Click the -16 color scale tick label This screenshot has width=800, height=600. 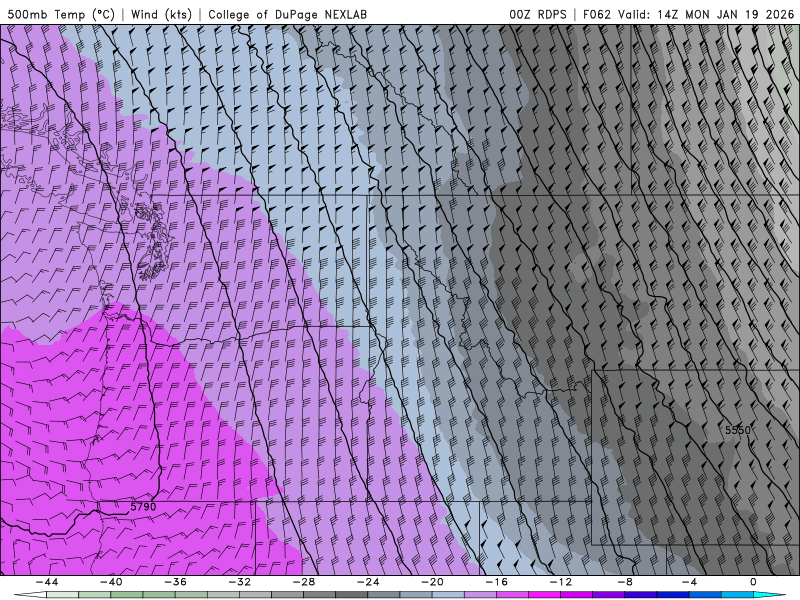pyautogui.click(x=496, y=582)
